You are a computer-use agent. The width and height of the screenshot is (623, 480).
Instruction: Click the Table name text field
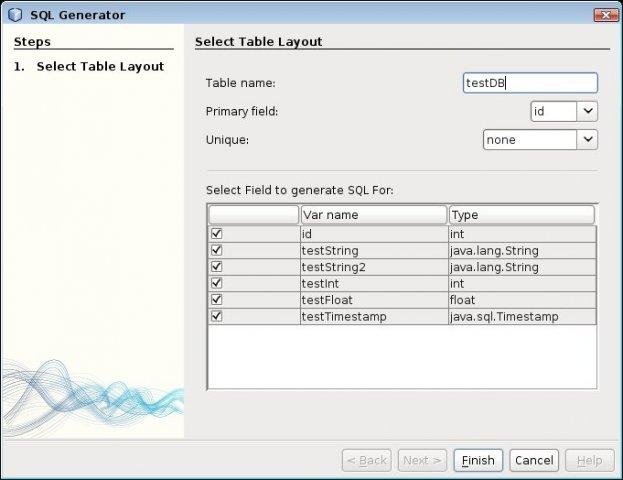coord(530,83)
